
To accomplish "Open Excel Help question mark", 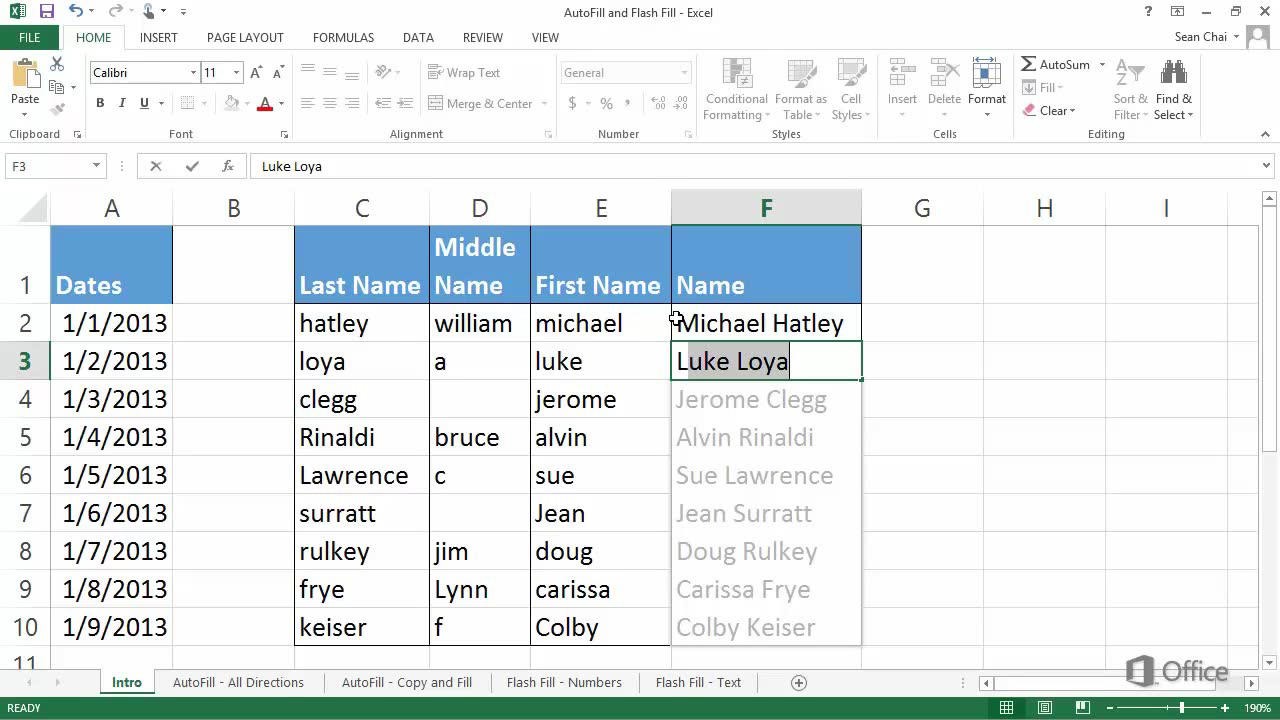I will point(1148,12).
